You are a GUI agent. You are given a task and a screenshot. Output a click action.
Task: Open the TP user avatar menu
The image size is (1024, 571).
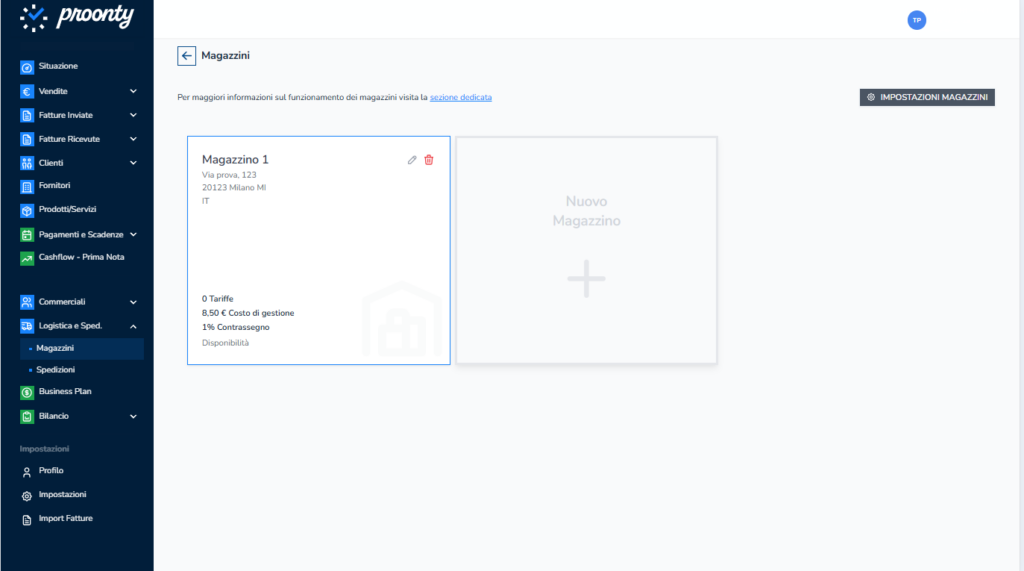point(916,20)
